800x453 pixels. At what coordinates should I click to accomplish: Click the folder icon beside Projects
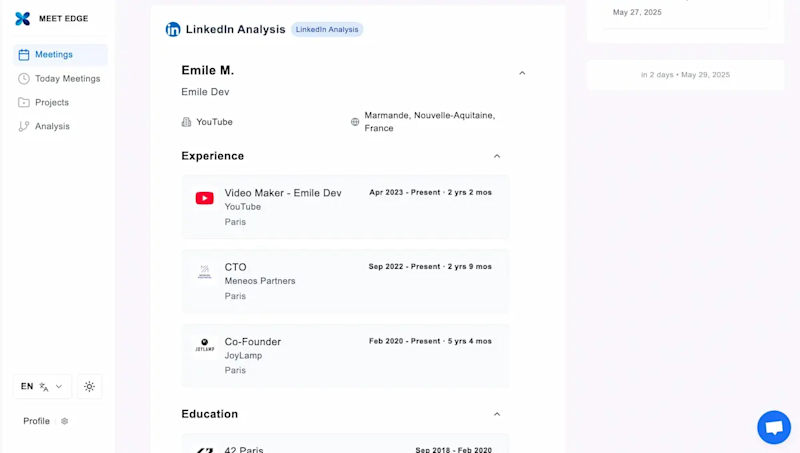[23, 103]
